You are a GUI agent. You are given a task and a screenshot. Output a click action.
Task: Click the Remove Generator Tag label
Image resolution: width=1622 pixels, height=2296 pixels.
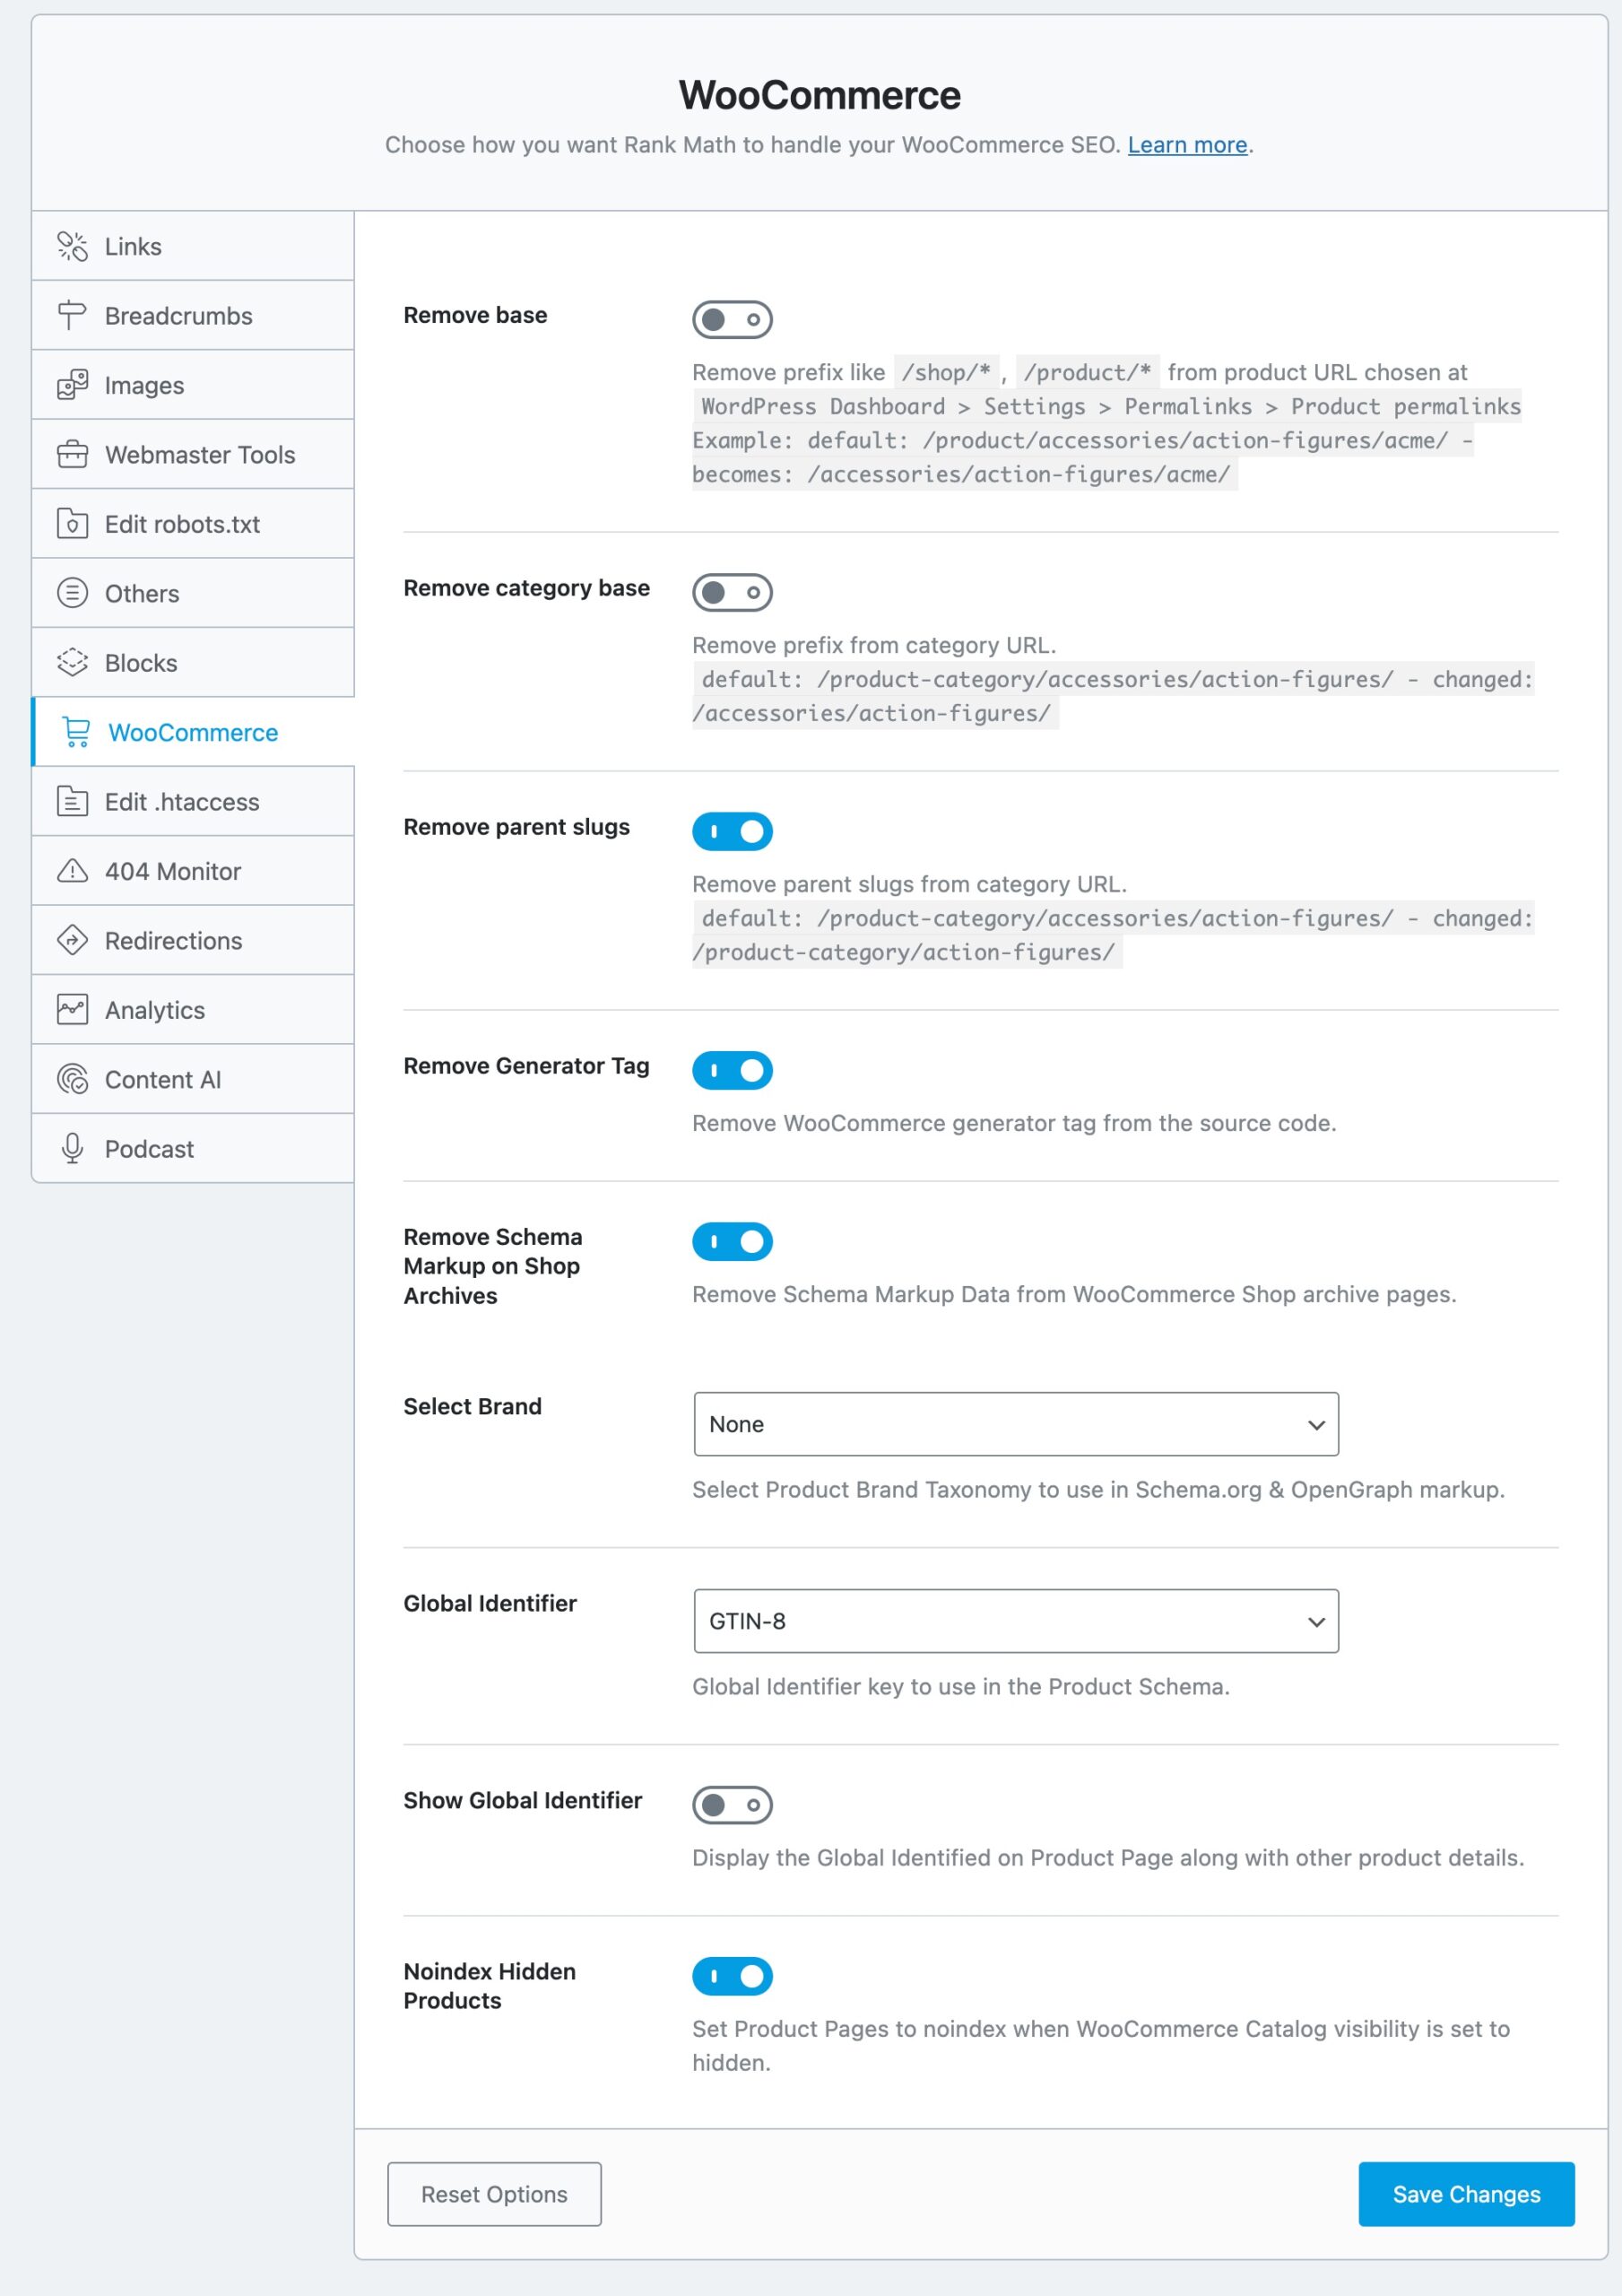pos(526,1066)
